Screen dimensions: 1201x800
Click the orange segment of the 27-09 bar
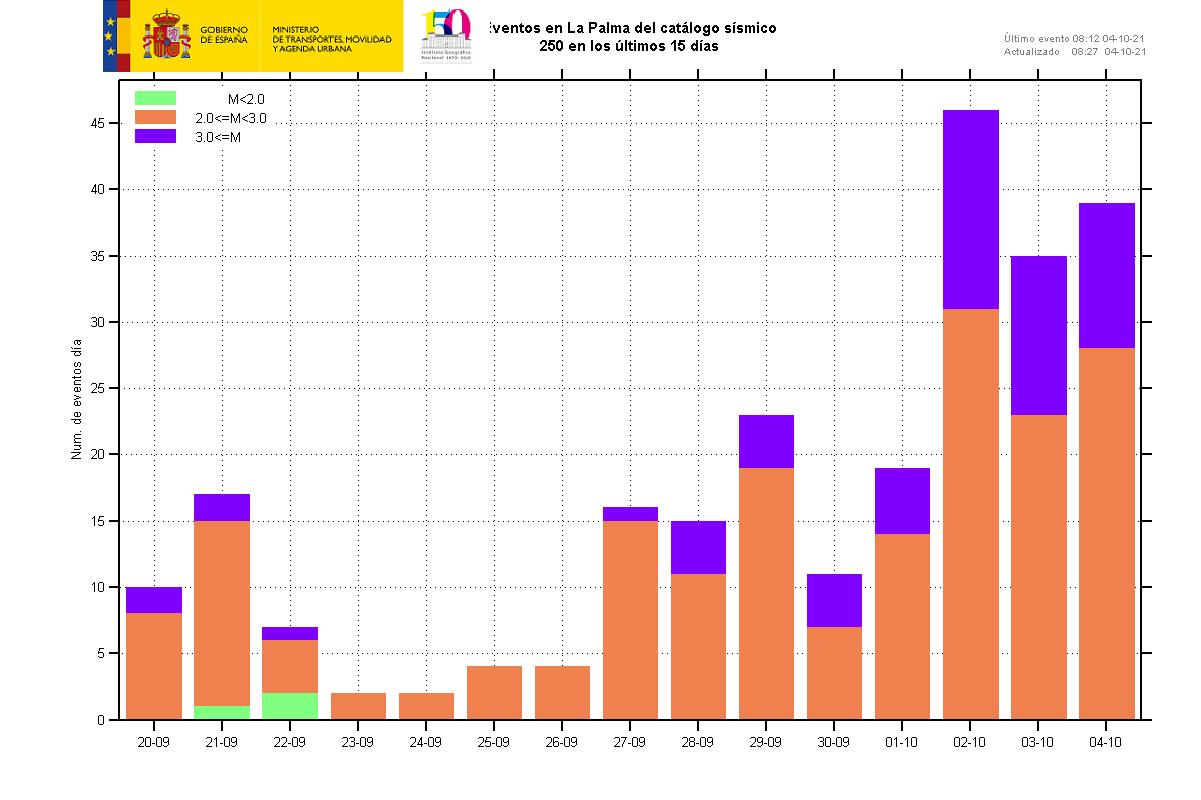630,620
